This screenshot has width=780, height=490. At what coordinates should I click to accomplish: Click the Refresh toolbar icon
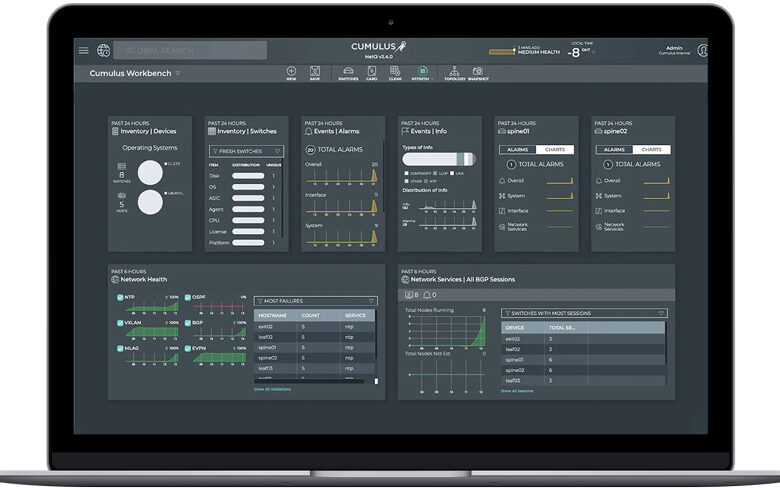[422, 73]
